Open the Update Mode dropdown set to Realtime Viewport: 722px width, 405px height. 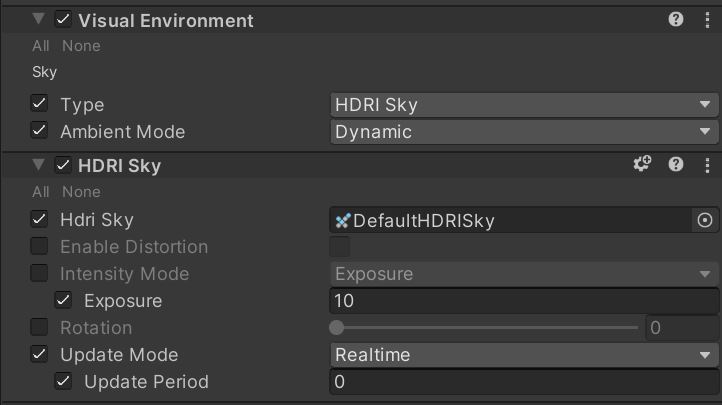[524, 354]
